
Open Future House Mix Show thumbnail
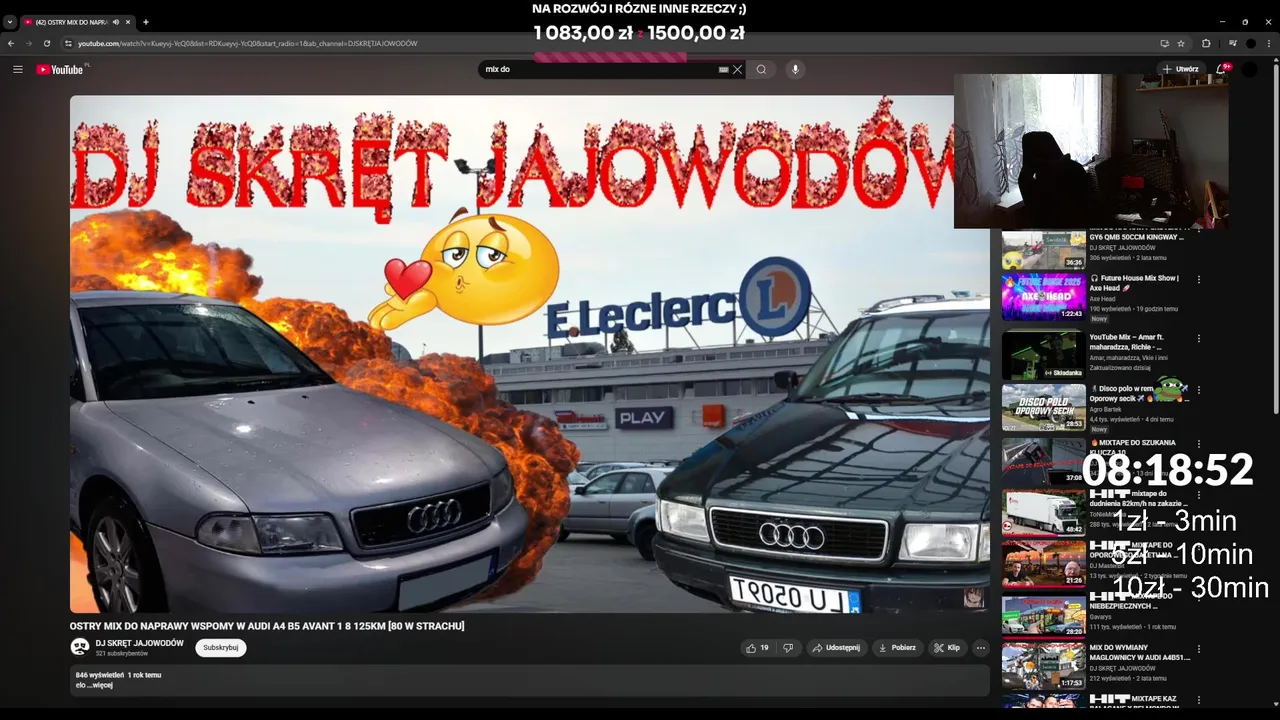tap(1044, 297)
